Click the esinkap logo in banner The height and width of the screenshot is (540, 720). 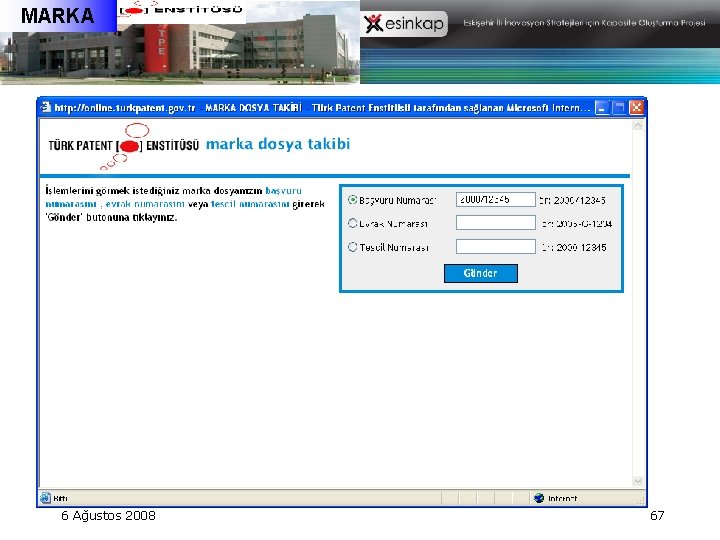(x=404, y=23)
